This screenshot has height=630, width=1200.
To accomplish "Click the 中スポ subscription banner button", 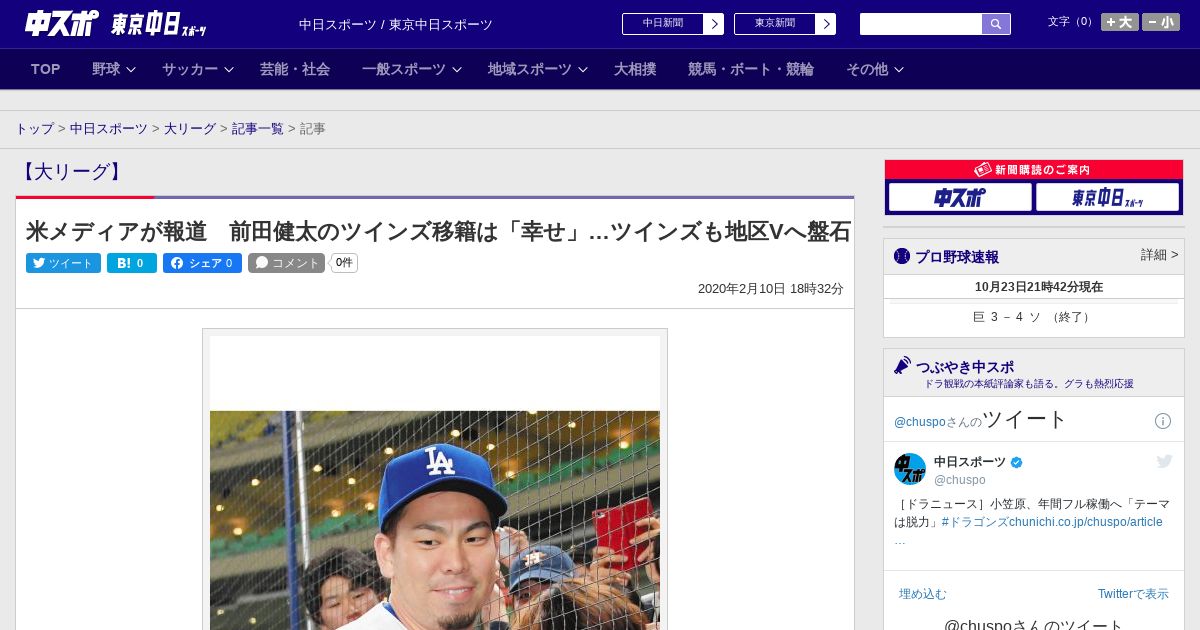I will (x=960, y=197).
